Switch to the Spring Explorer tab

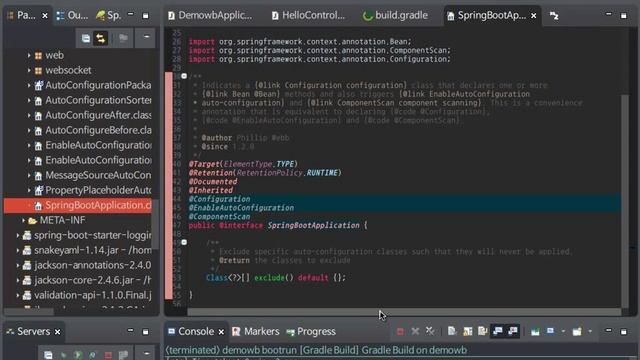[109, 16]
